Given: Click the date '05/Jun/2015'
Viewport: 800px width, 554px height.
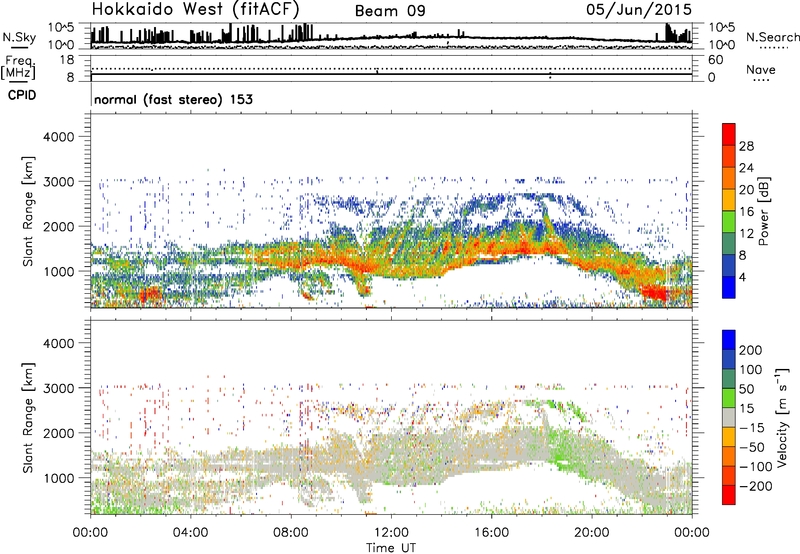Looking at the screenshot, I should click(639, 10).
